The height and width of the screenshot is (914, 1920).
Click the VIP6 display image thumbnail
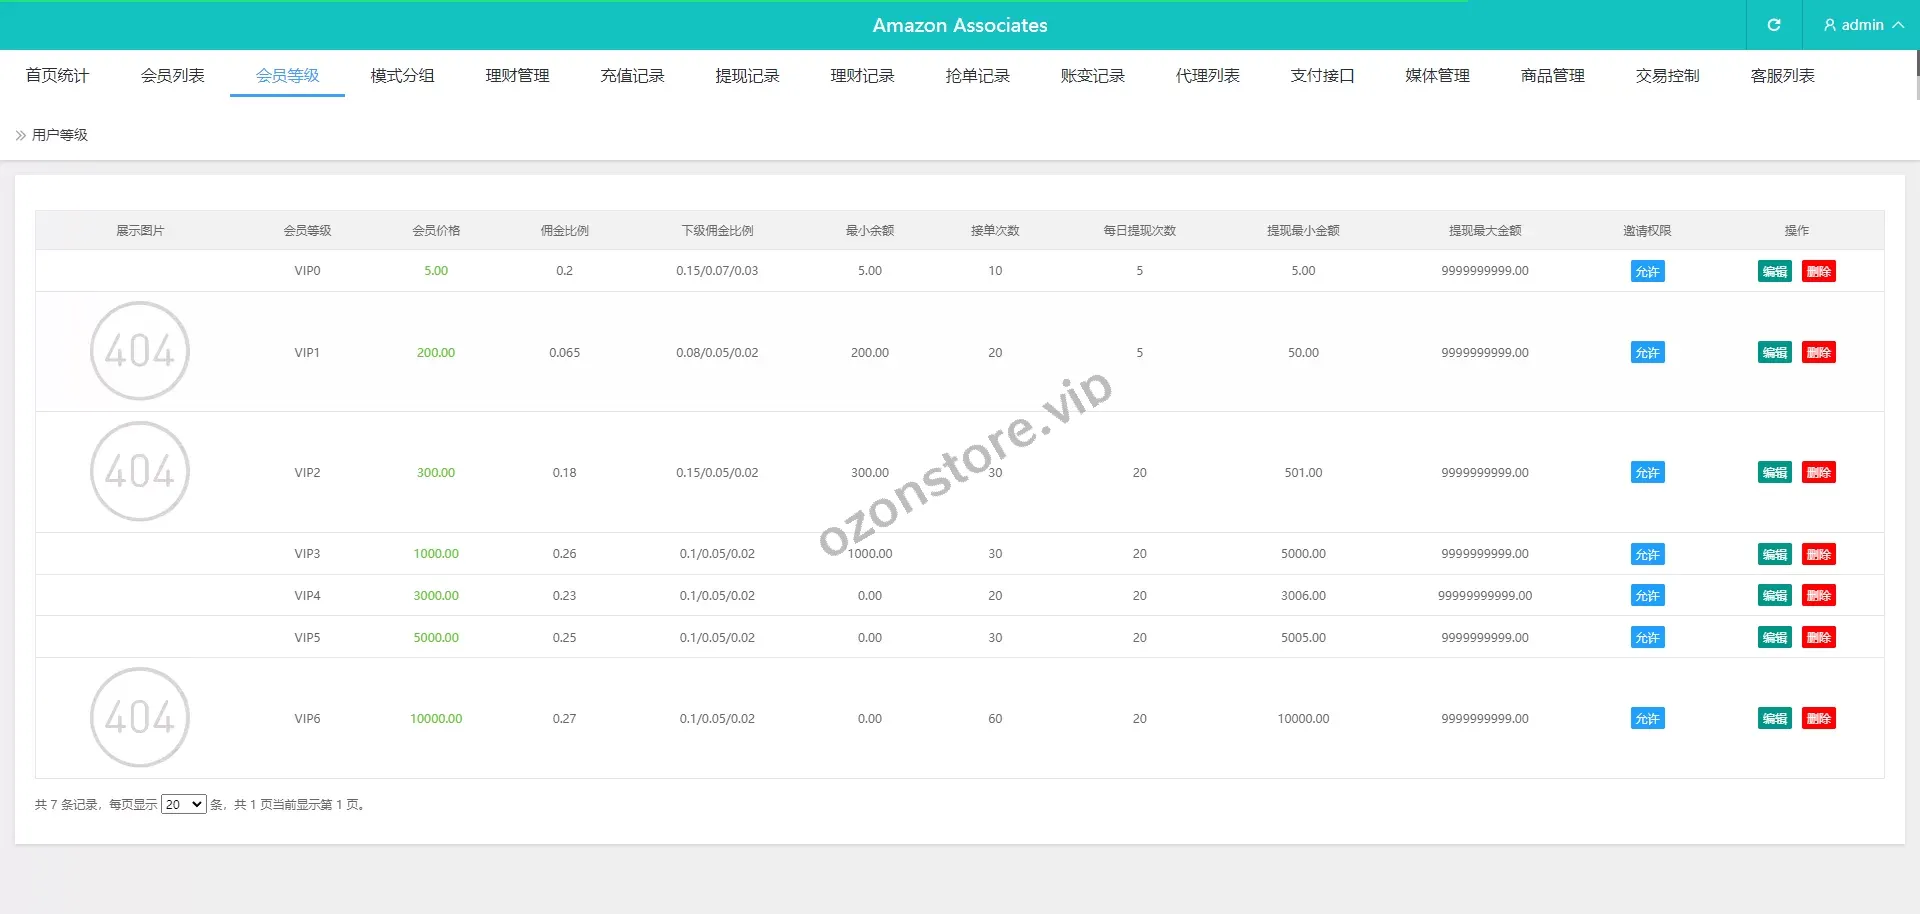point(140,717)
